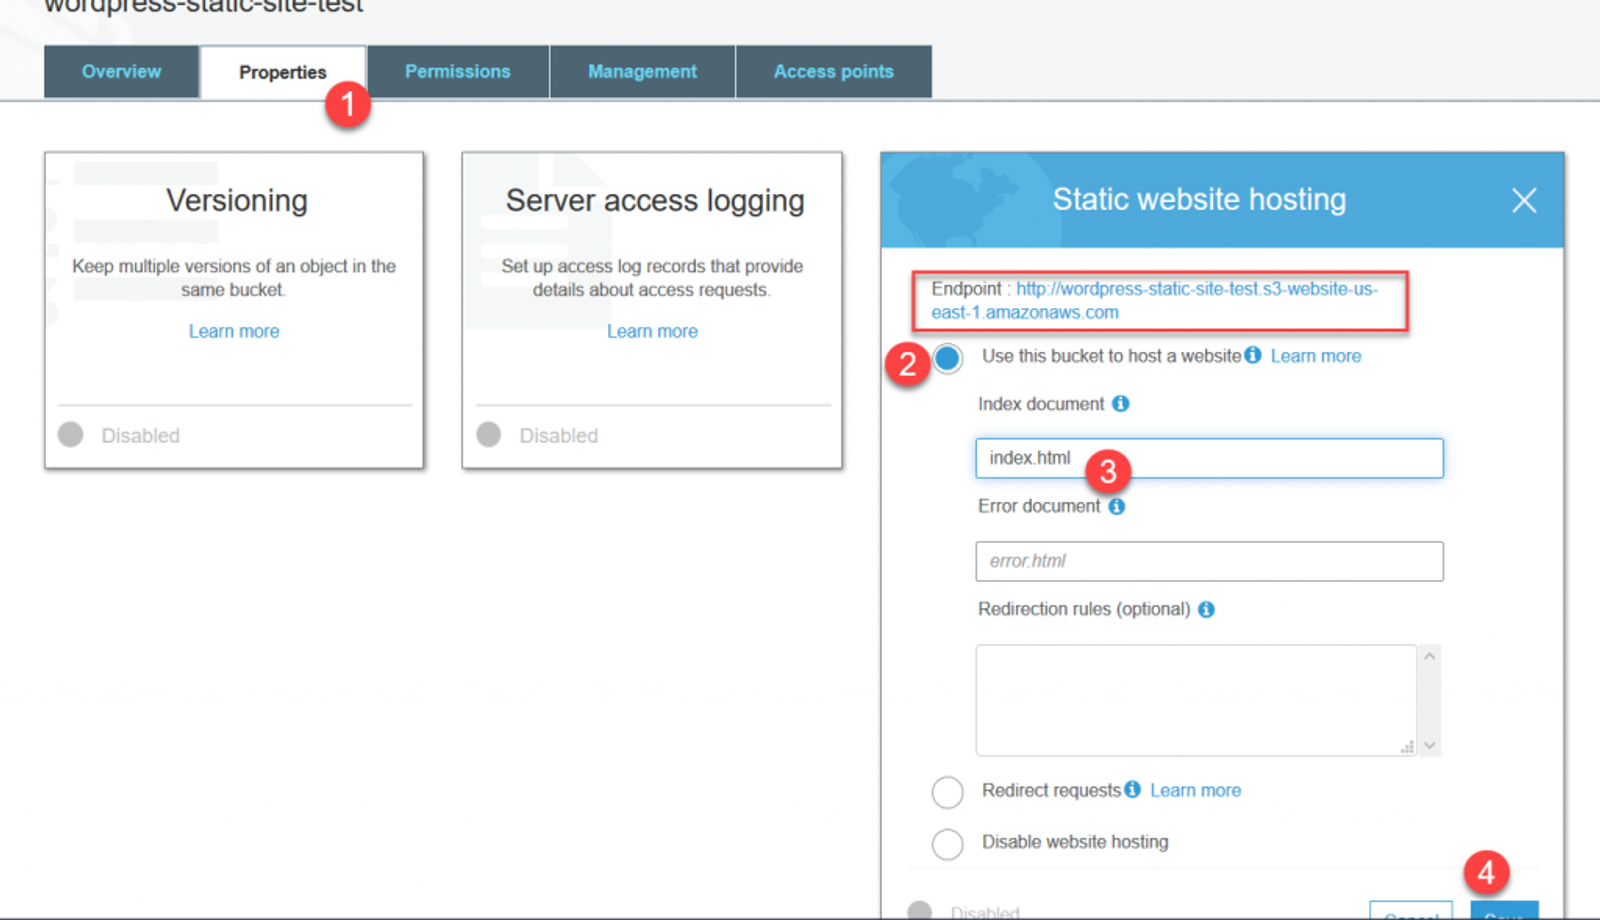Viewport: 1600px width, 920px height.
Task: Close the Static website hosting panel
Action: pyautogui.click(x=1523, y=200)
